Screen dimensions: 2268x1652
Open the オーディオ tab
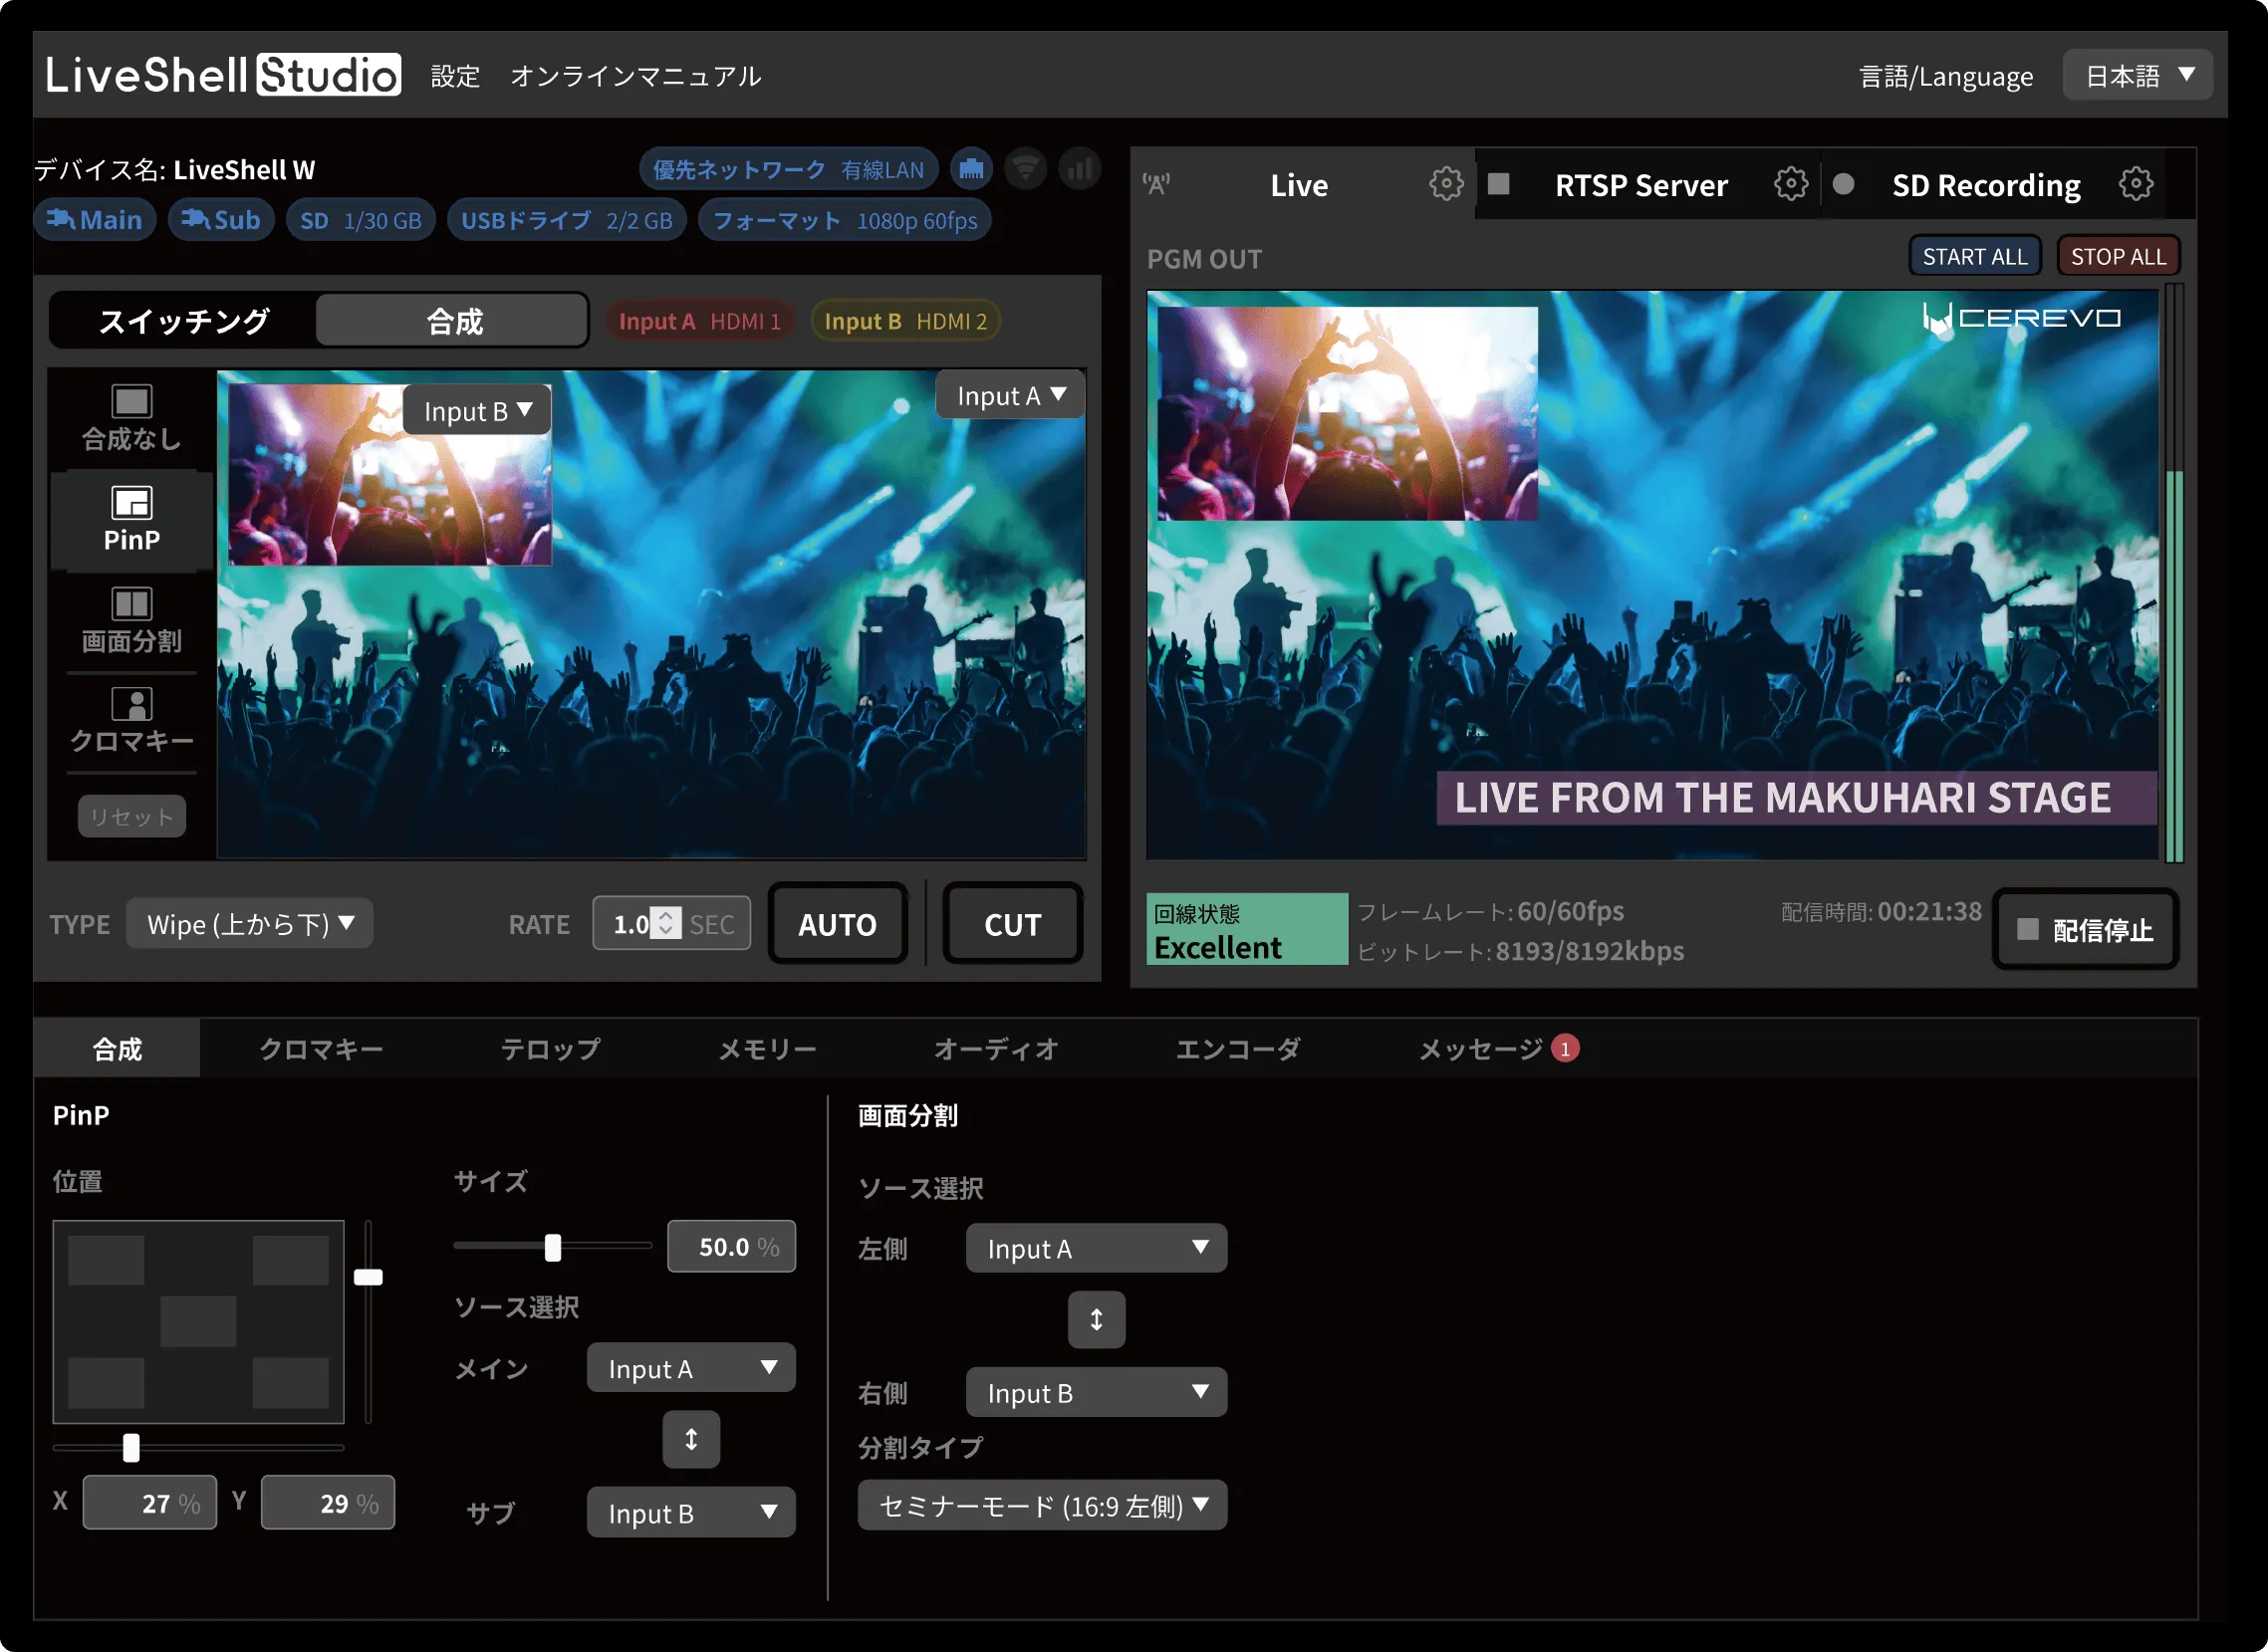pyautogui.click(x=995, y=1049)
